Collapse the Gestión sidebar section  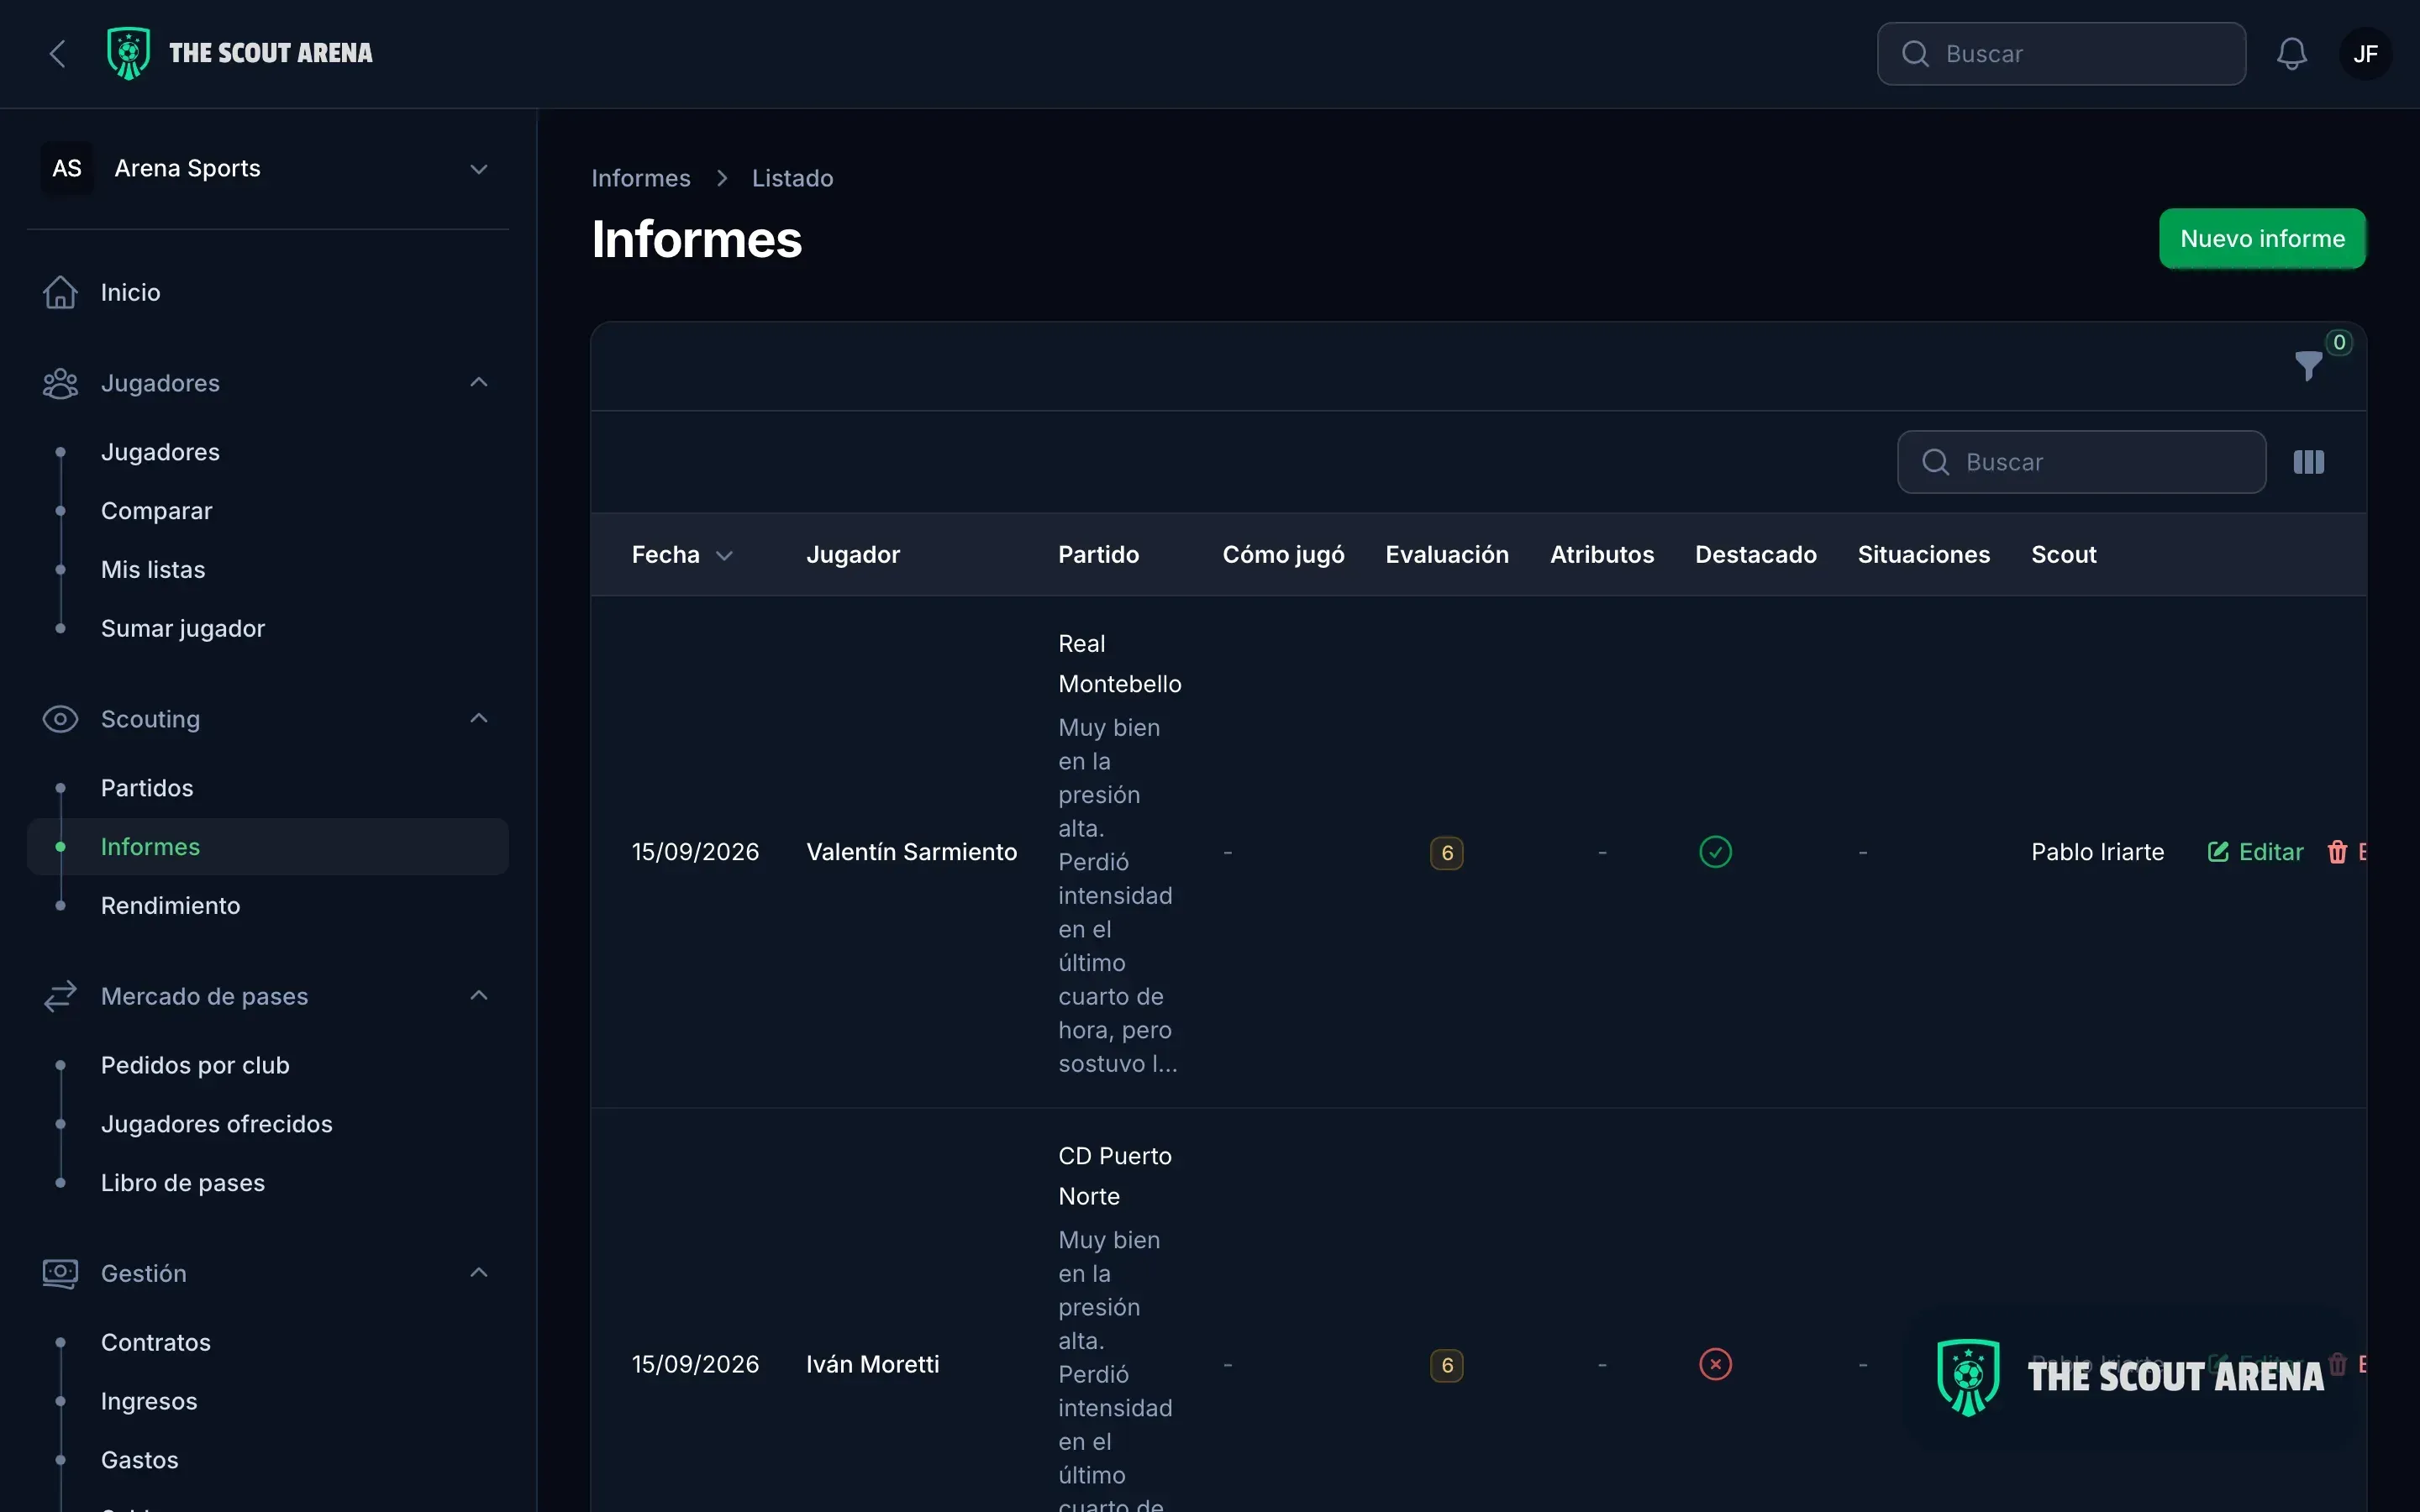[x=479, y=1273]
